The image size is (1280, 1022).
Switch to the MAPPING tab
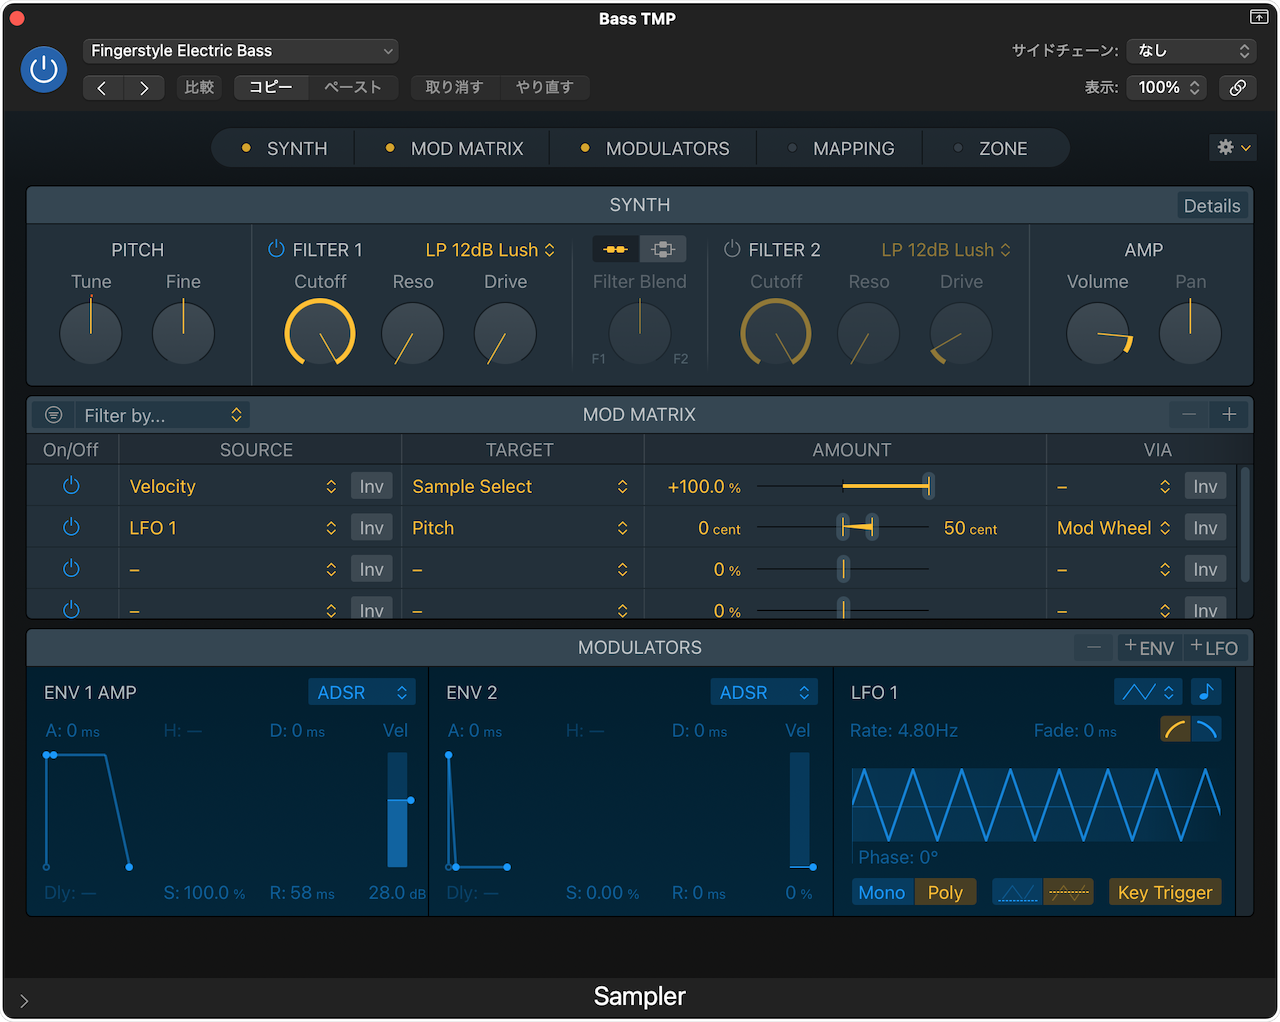pyautogui.click(x=852, y=149)
